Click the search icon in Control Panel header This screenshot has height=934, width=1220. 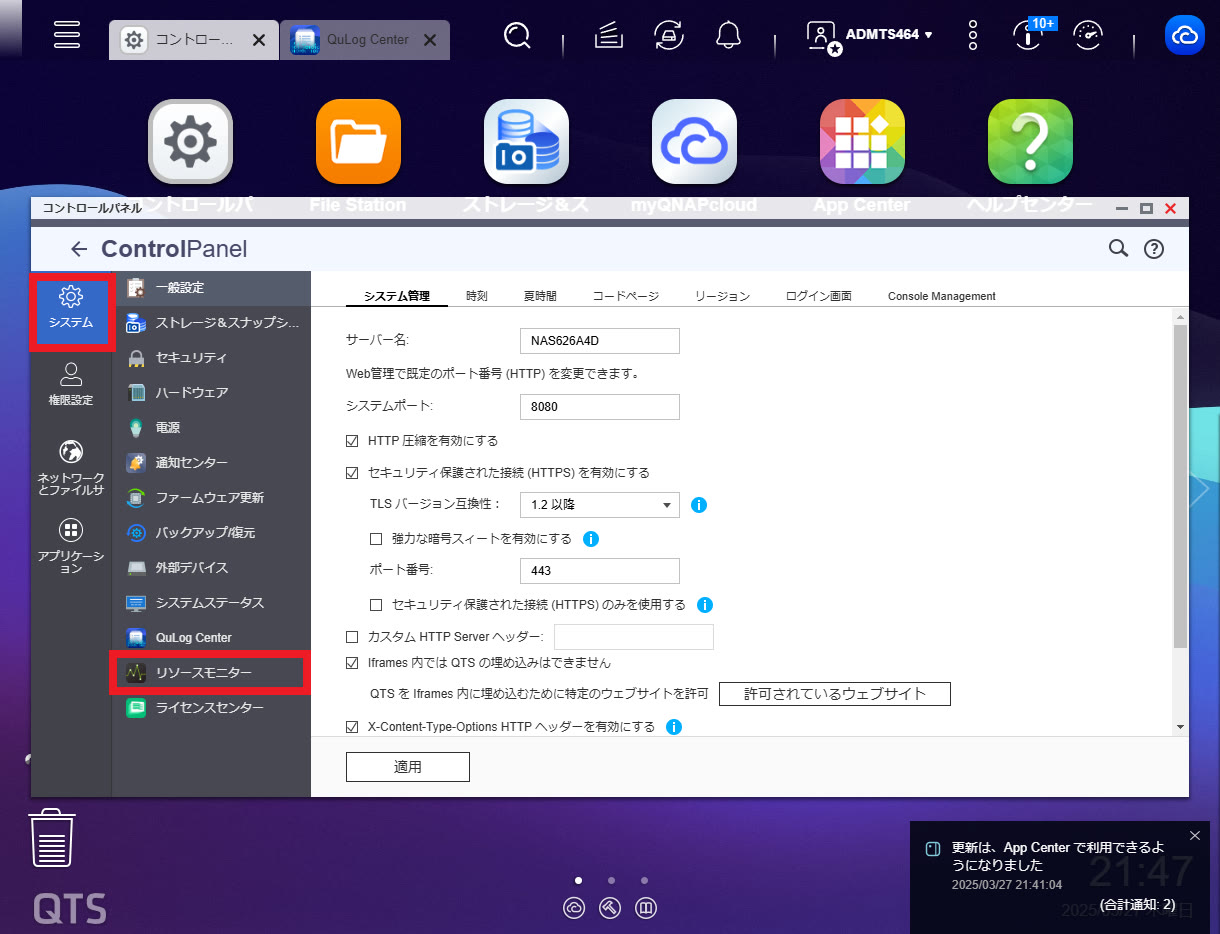click(1119, 249)
